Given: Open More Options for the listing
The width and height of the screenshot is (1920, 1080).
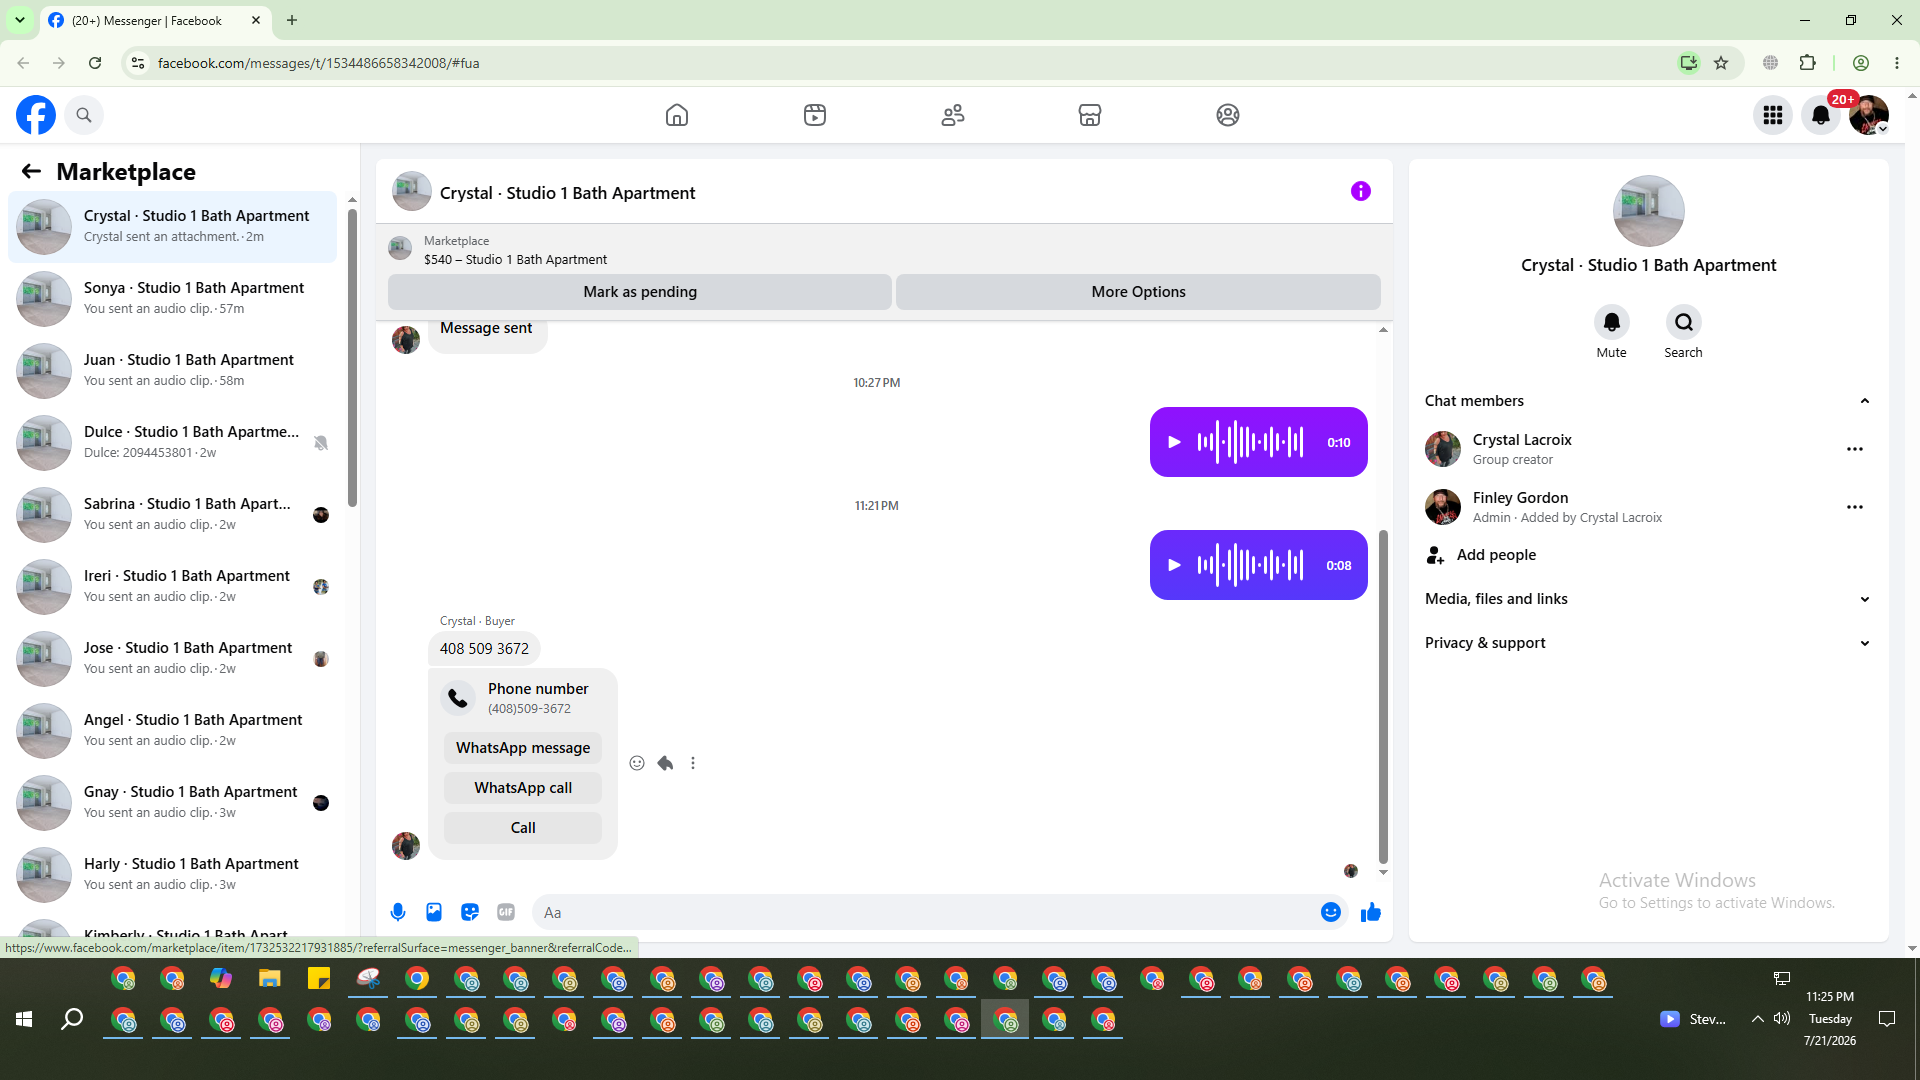Looking at the screenshot, I should point(1138,292).
